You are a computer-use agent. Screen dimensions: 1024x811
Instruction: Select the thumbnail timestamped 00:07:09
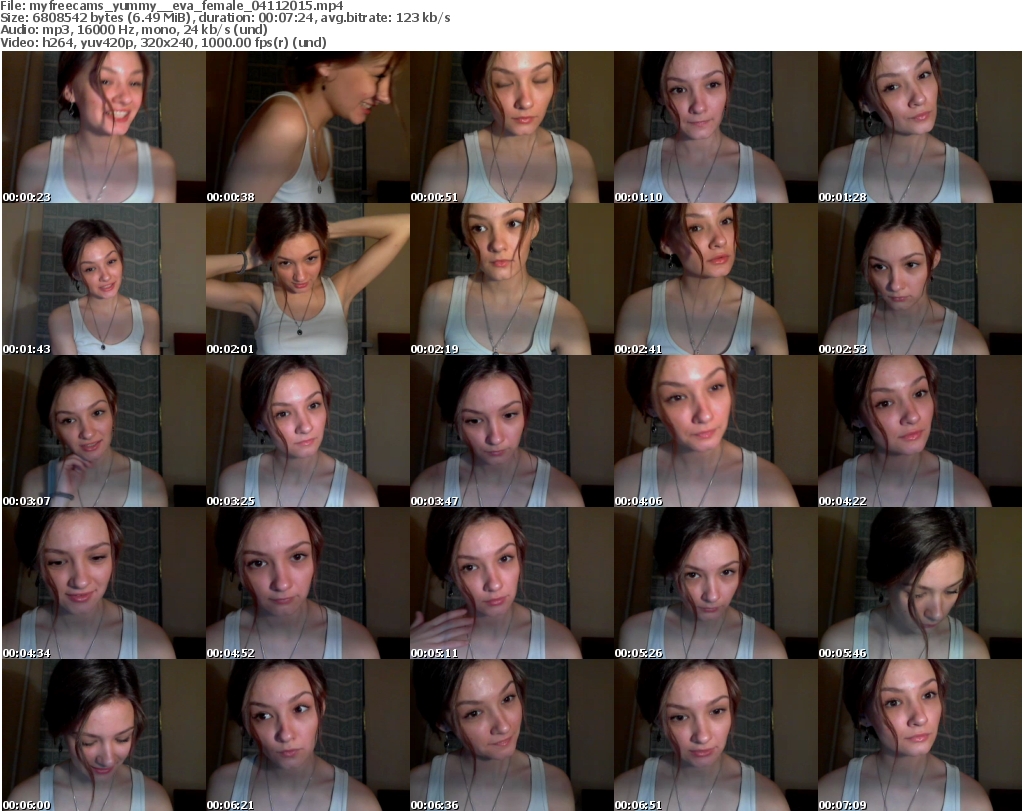920,735
